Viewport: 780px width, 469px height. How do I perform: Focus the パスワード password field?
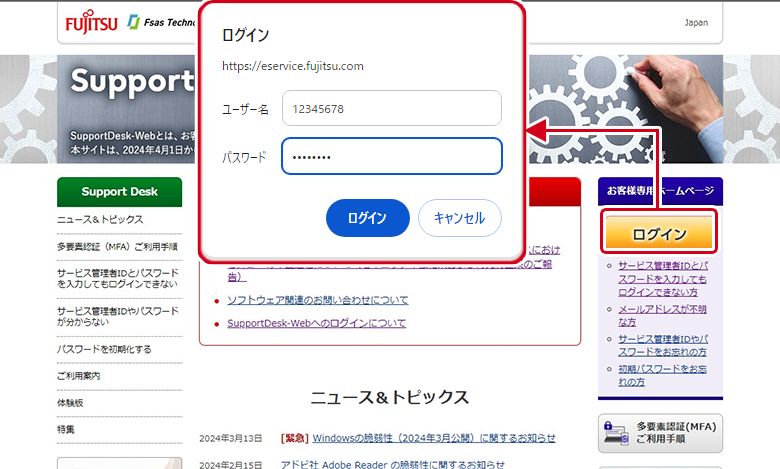pyautogui.click(x=391, y=156)
